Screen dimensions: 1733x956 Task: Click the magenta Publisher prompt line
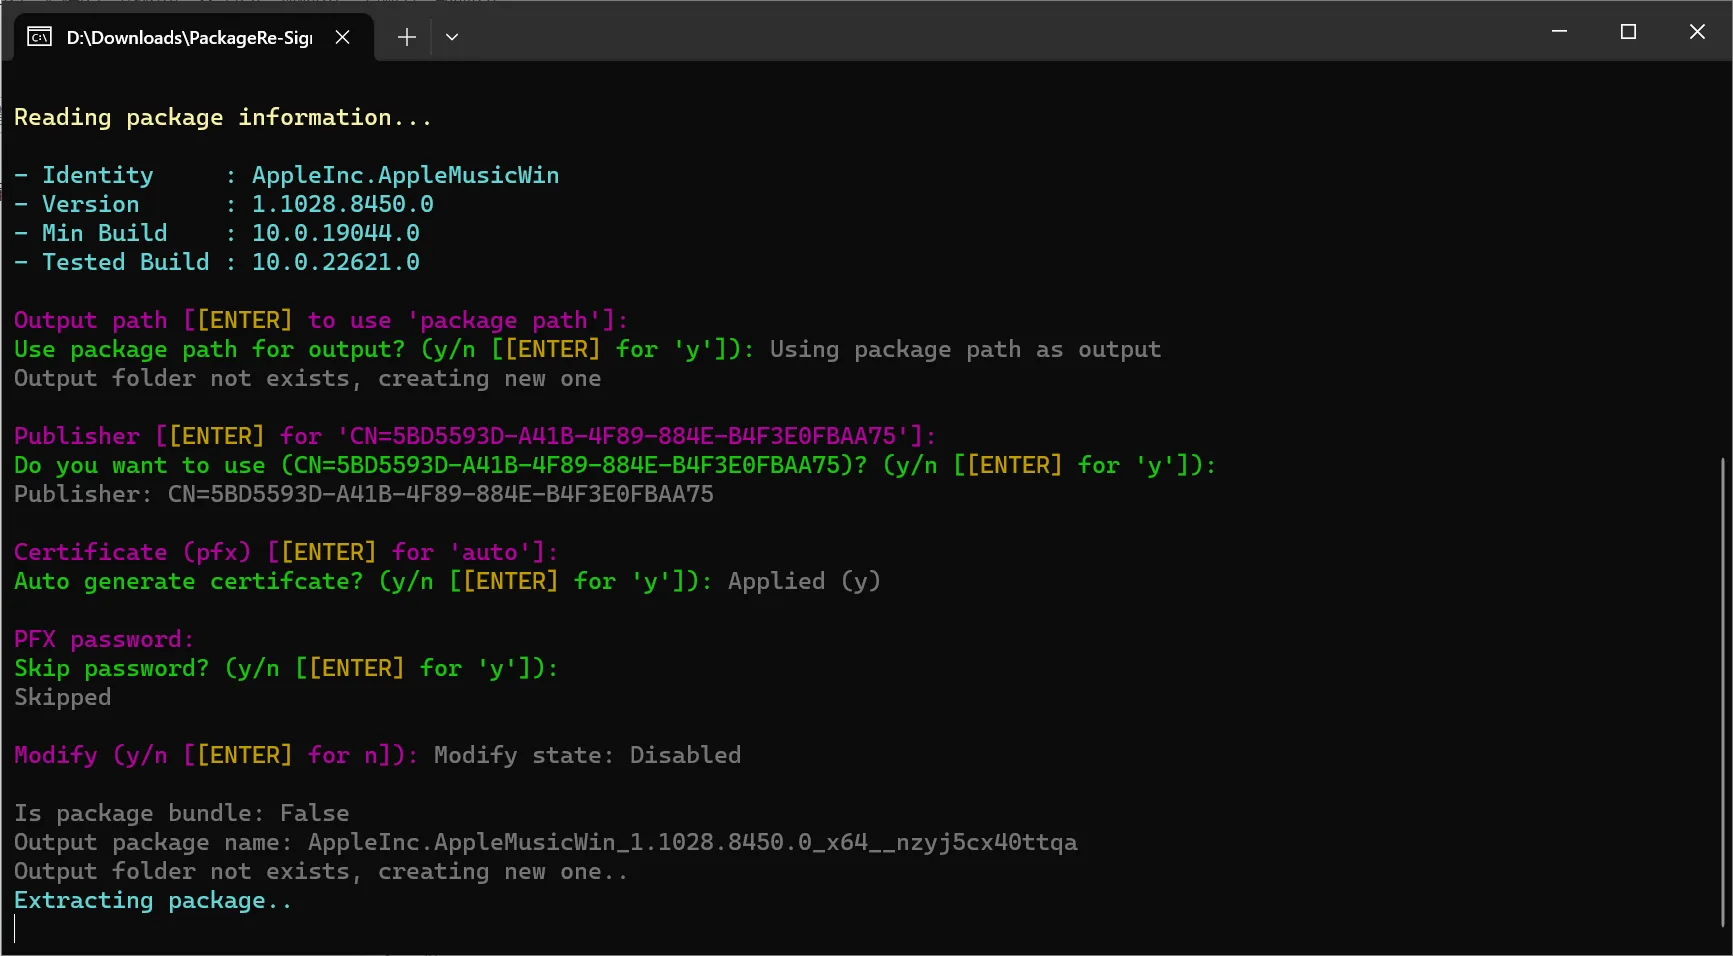(x=475, y=436)
